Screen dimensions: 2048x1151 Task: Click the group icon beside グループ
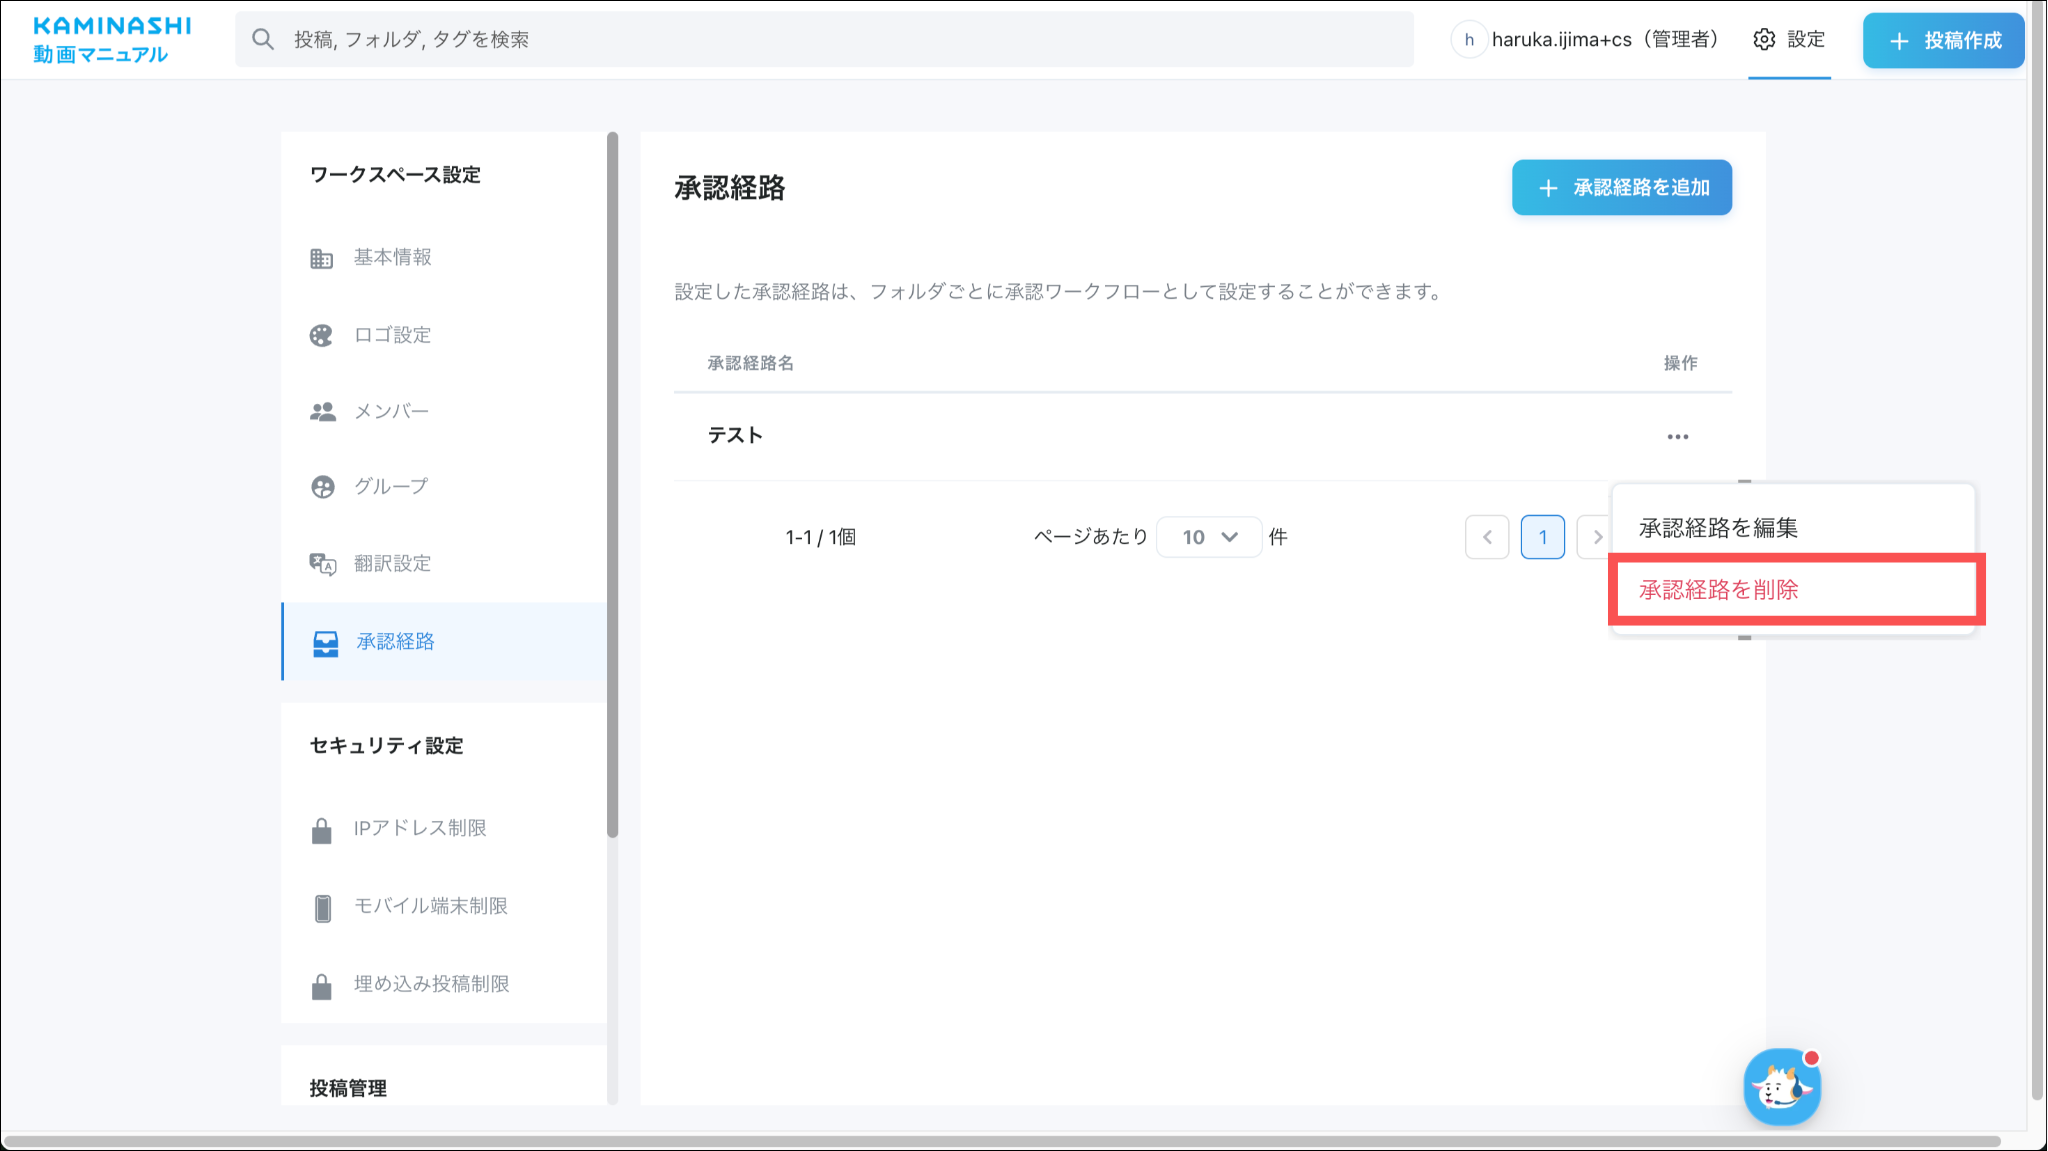tap(322, 487)
